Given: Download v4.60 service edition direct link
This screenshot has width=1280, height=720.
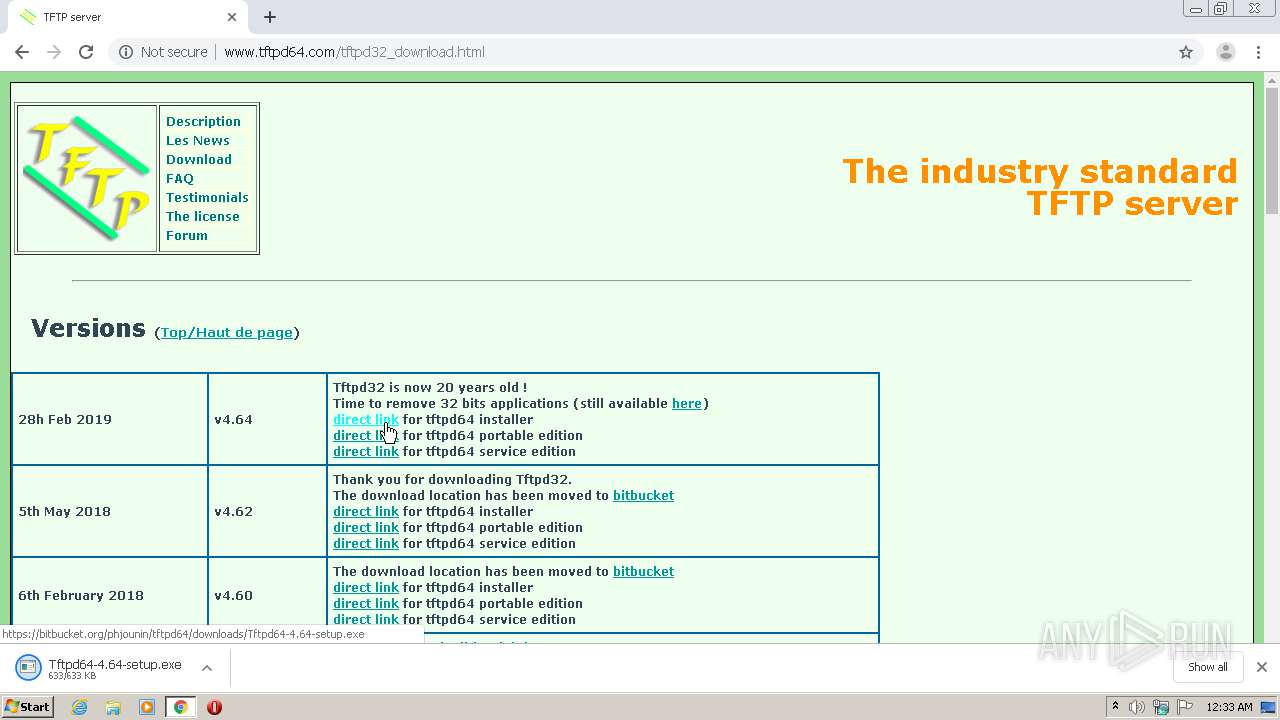Looking at the screenshot, I should pyautogui.click(x=365, y=619).
